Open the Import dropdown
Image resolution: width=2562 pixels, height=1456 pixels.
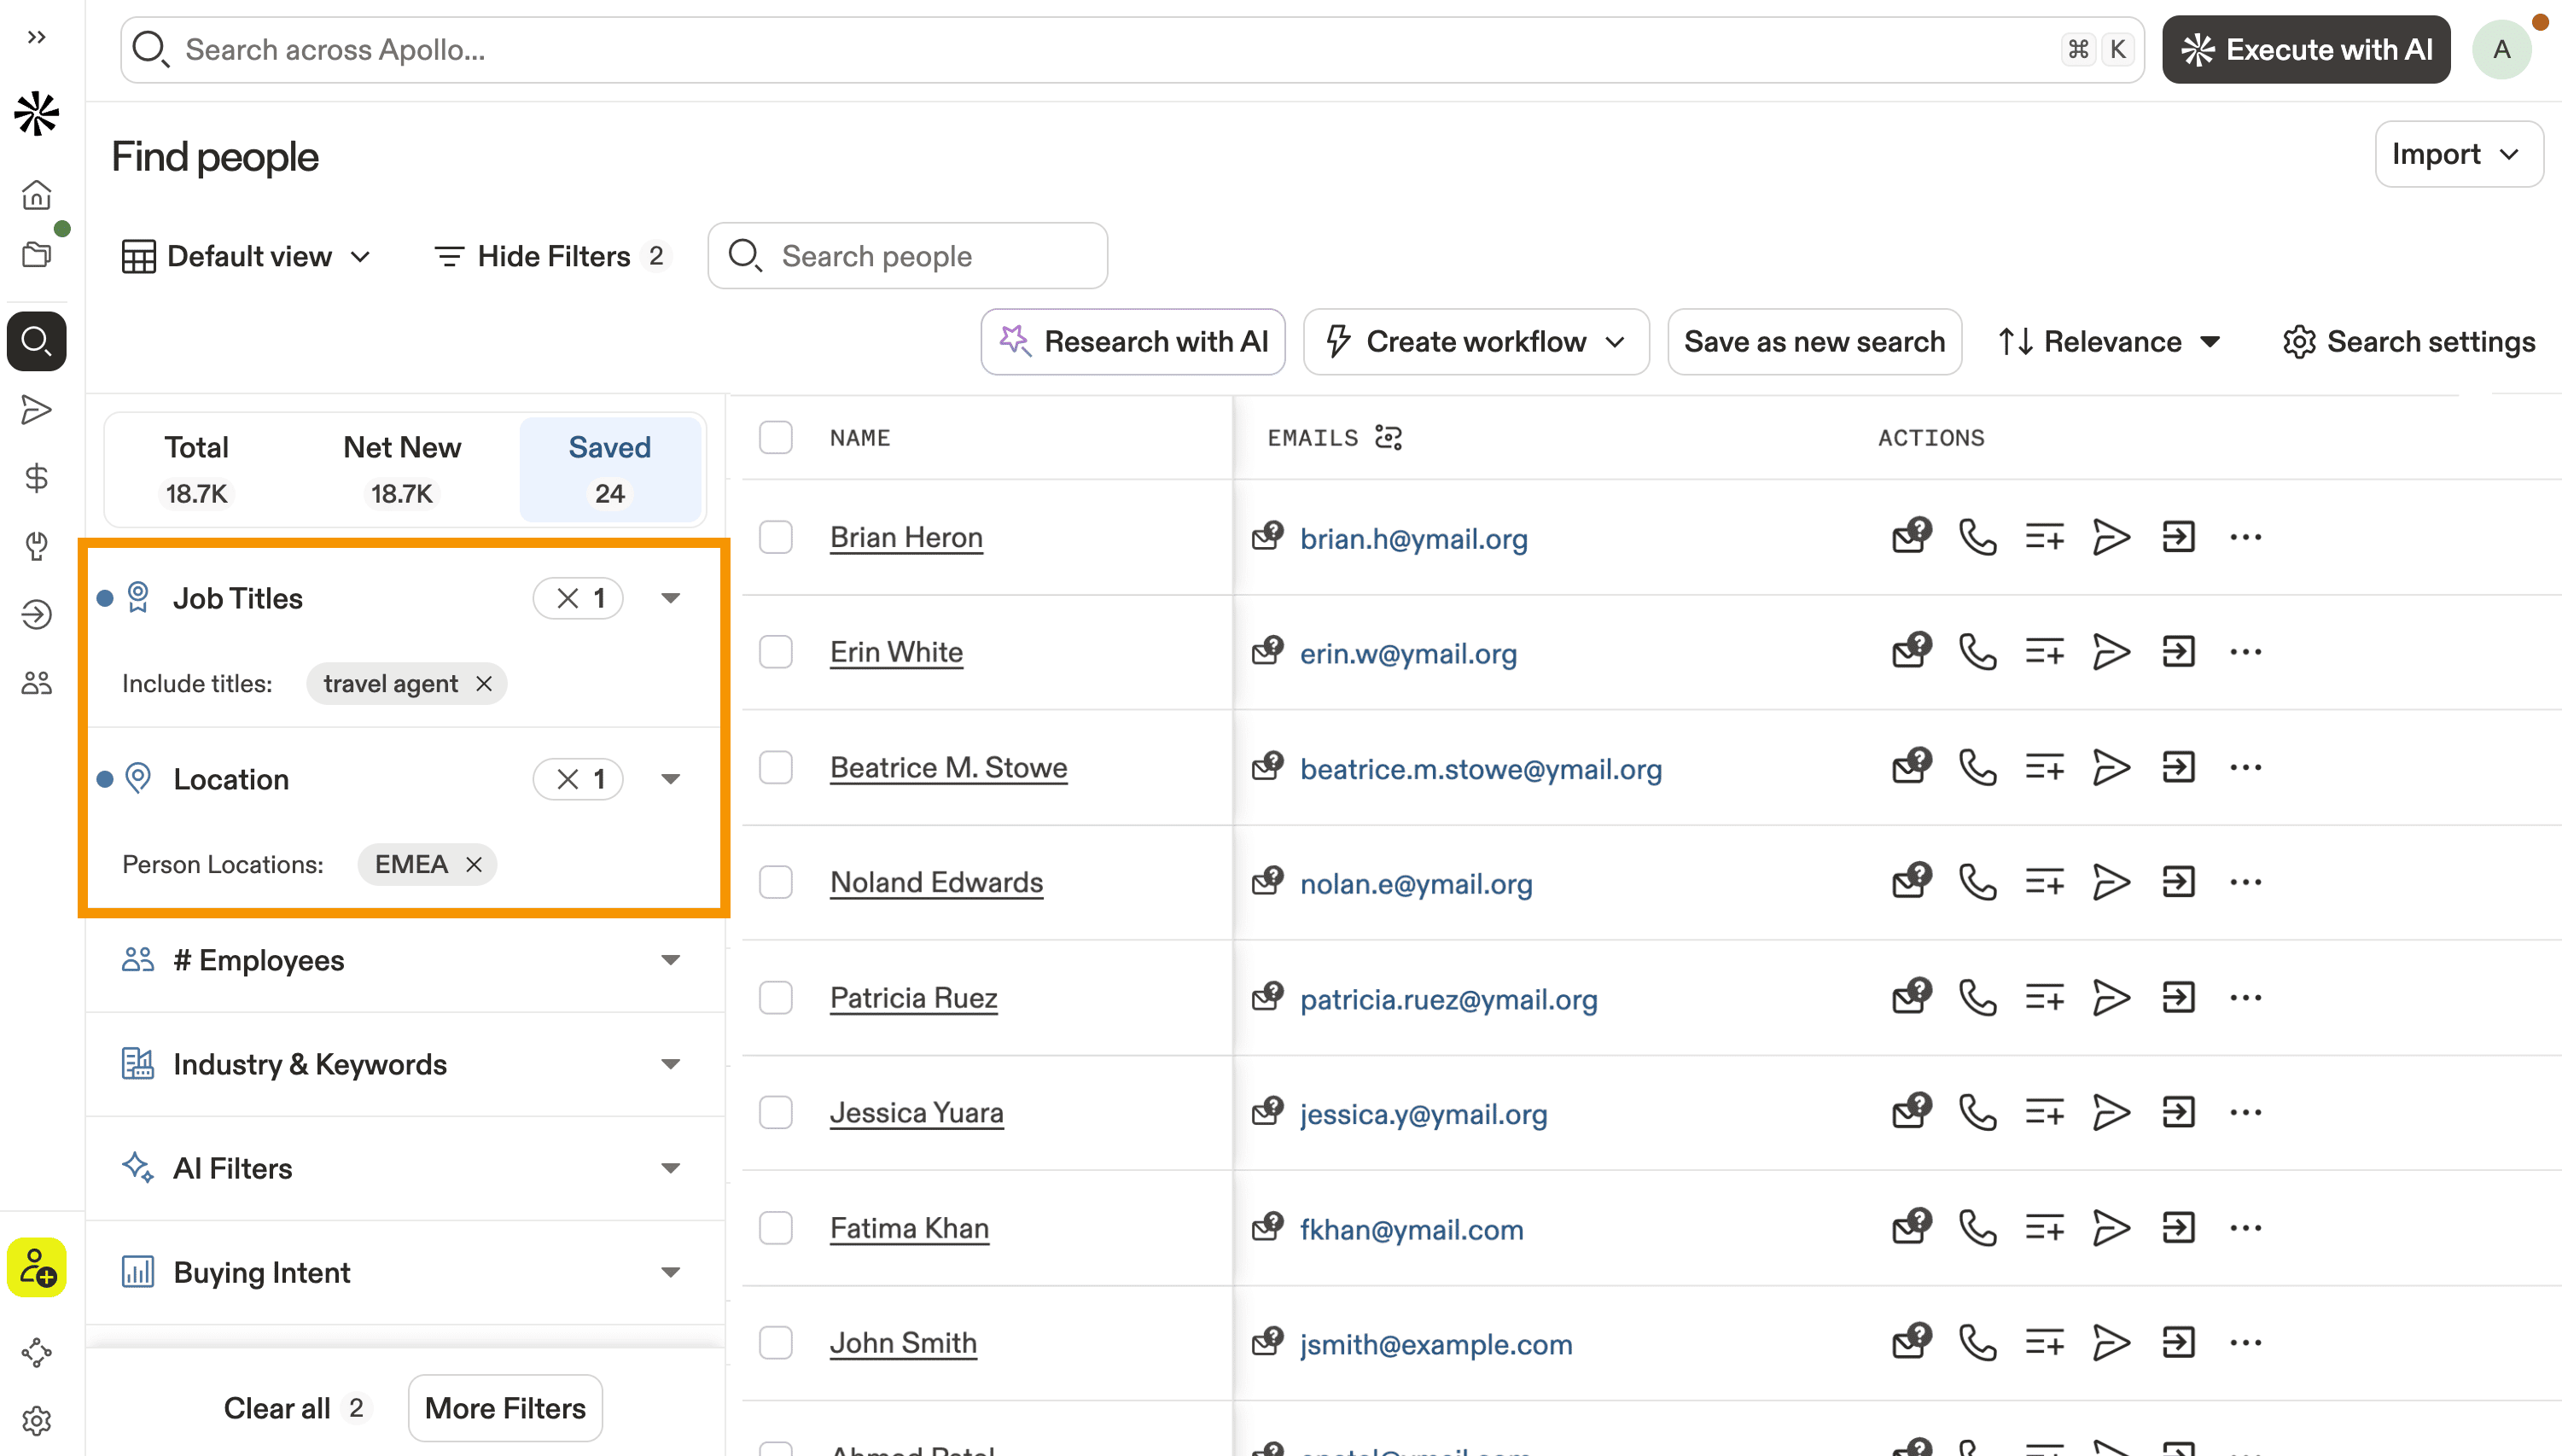pos(2458,154)
